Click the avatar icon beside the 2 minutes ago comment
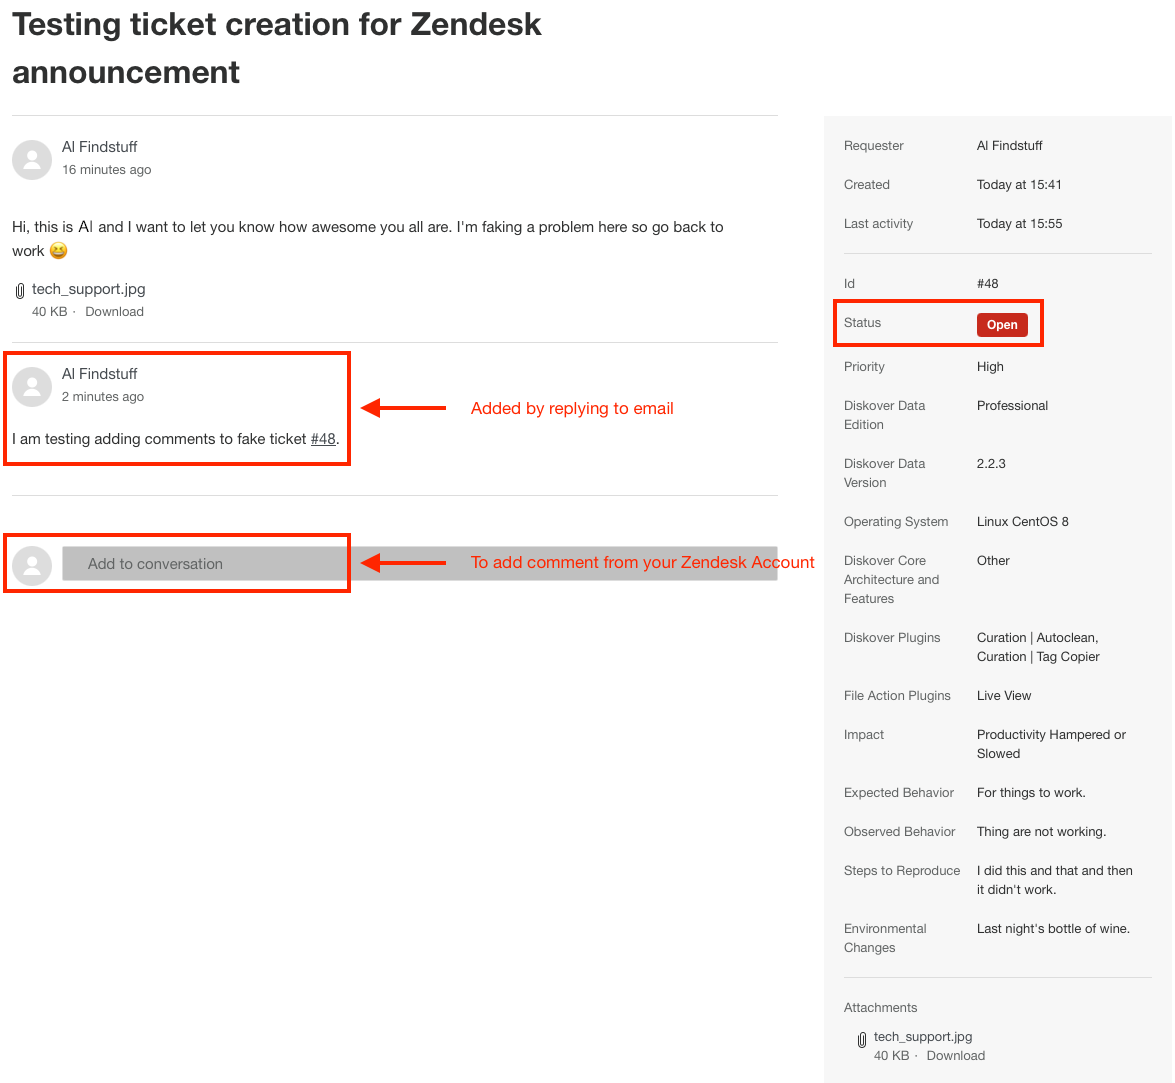This screenshot has width=1175, height=1083. [x=32, y=387]
